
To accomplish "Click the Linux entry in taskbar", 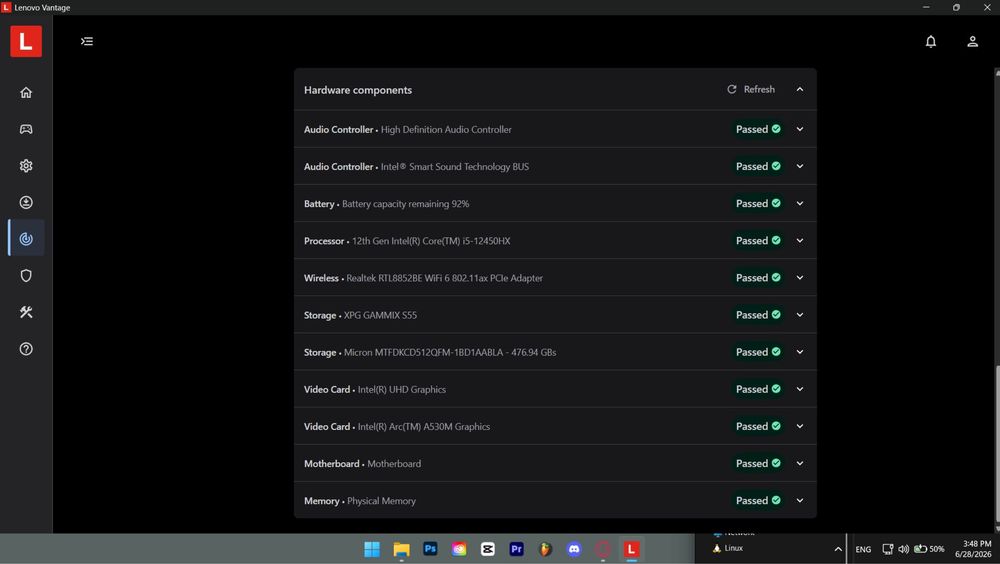I will click(x=728, y=548).
